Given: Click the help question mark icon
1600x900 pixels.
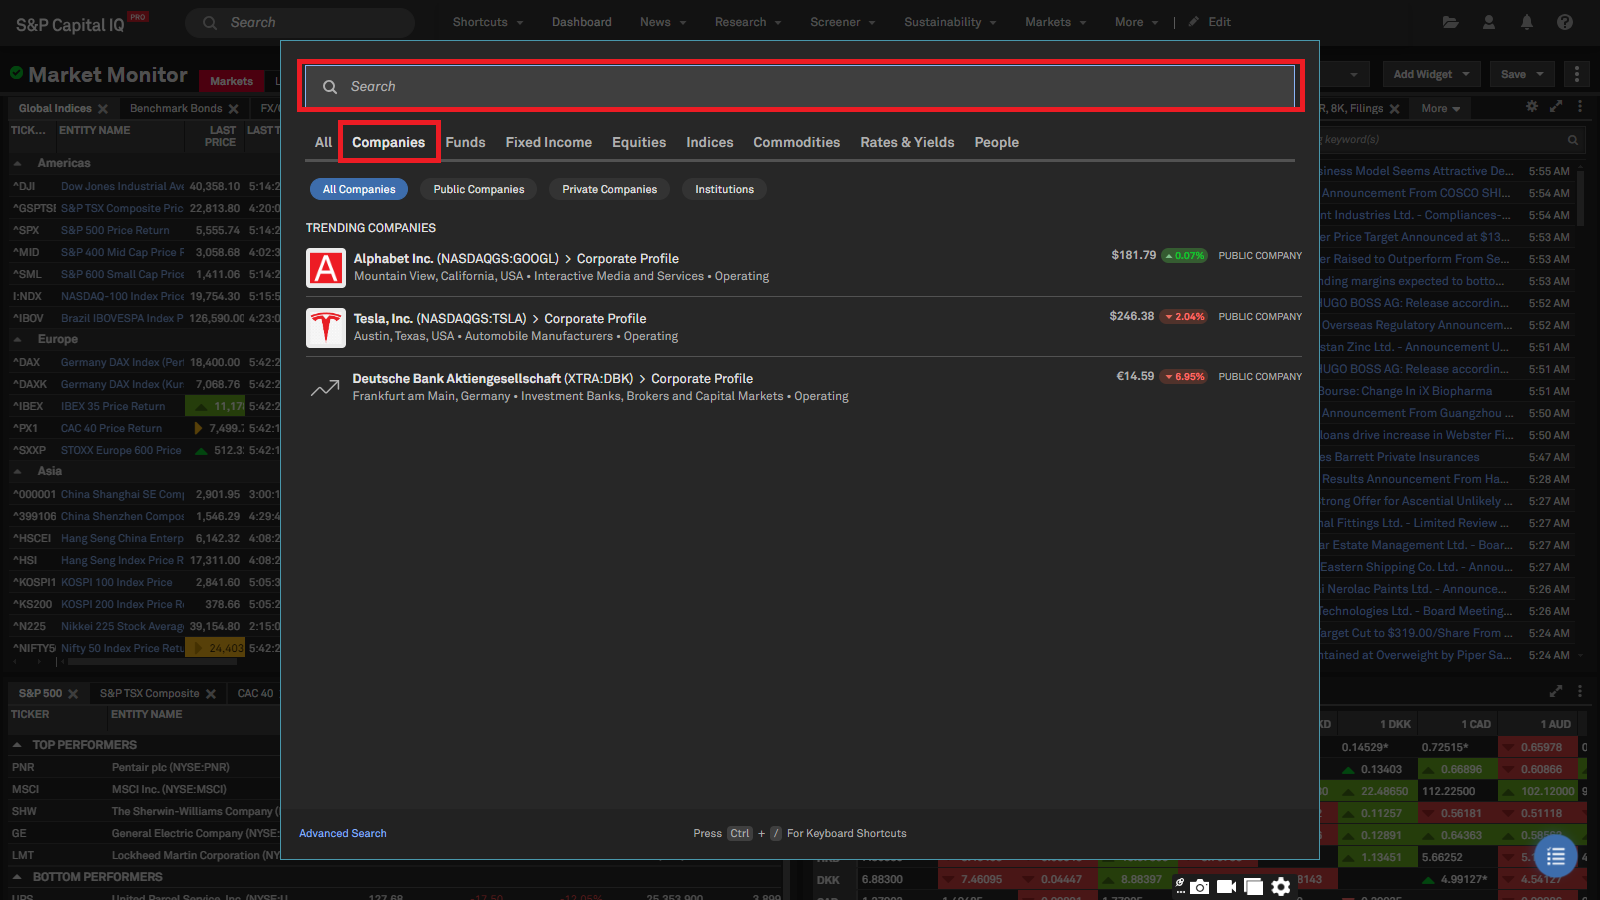Looking at the screenshot, I should pyautogui.click(x=1565, y=22).
